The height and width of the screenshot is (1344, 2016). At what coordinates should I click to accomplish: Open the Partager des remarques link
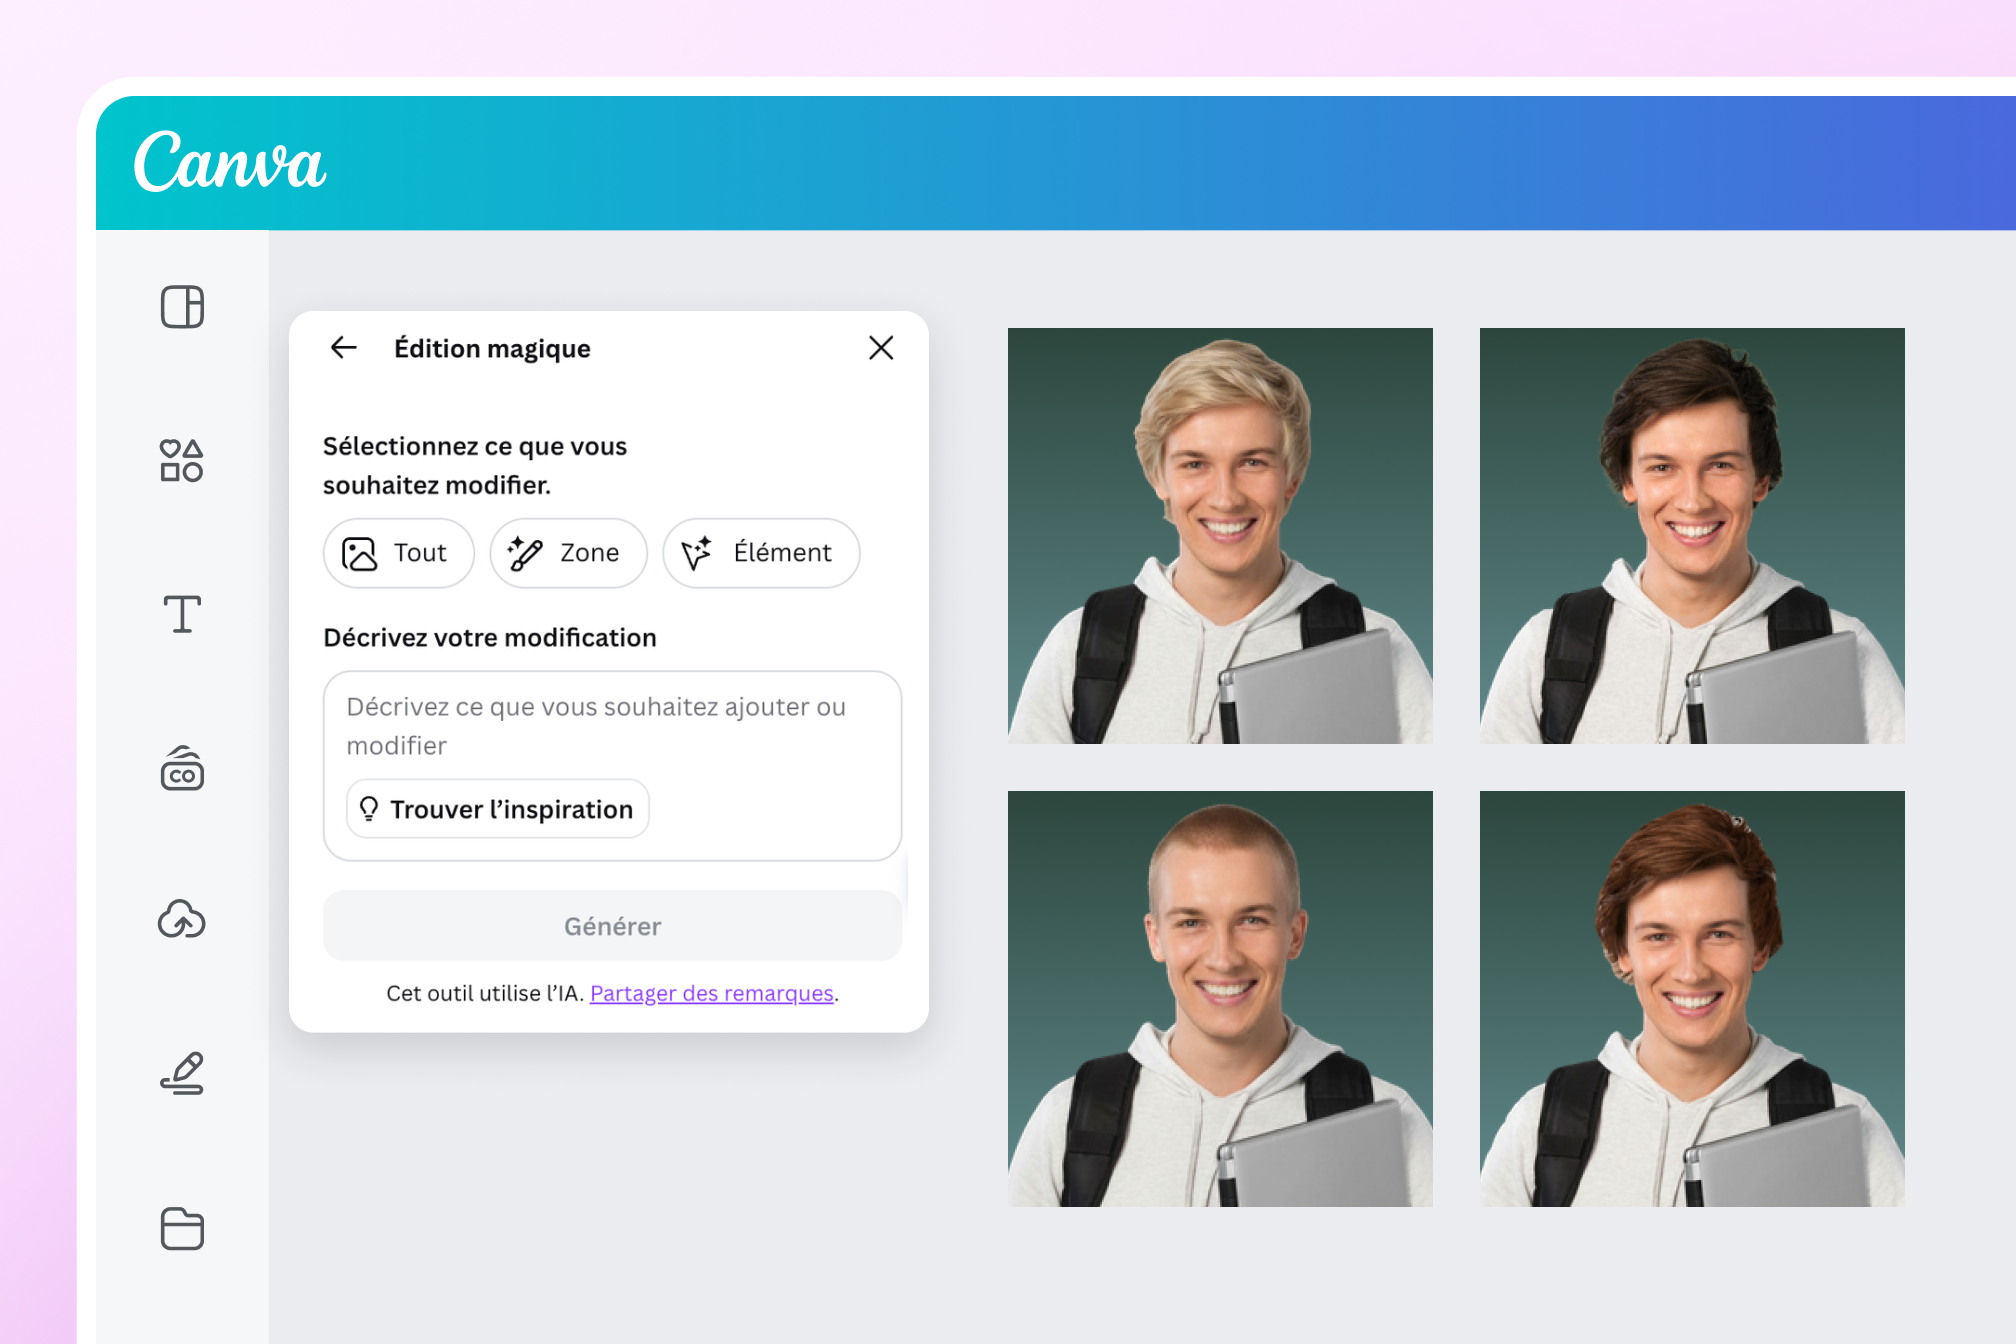coord(712,993)
